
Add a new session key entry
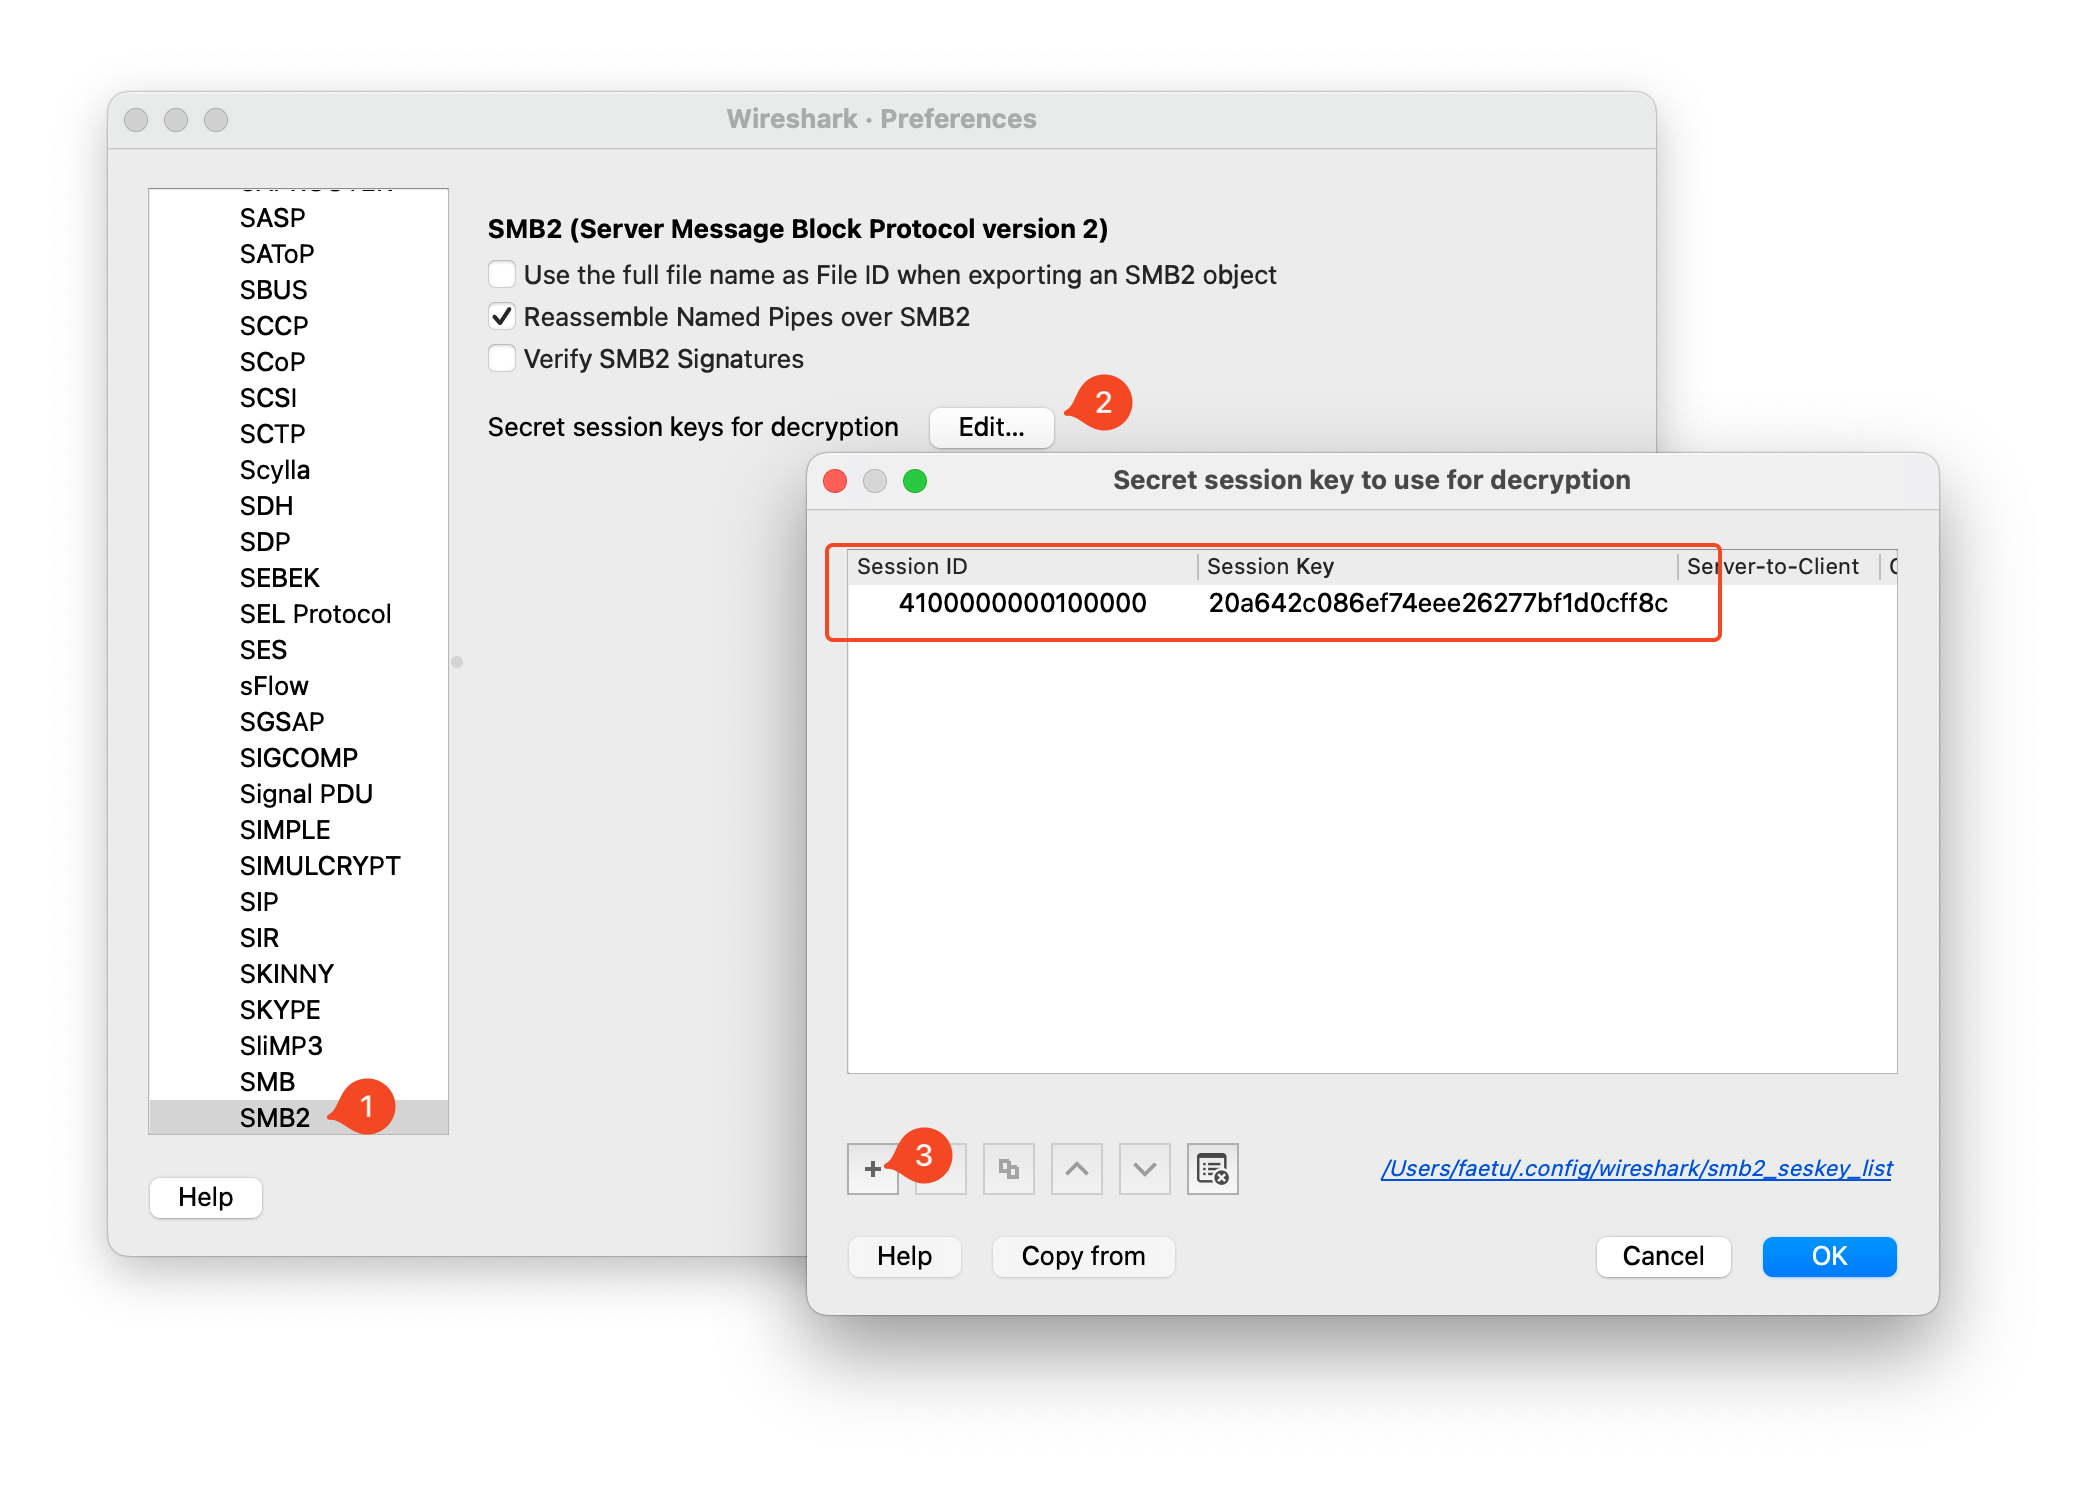click(872, 1168)
